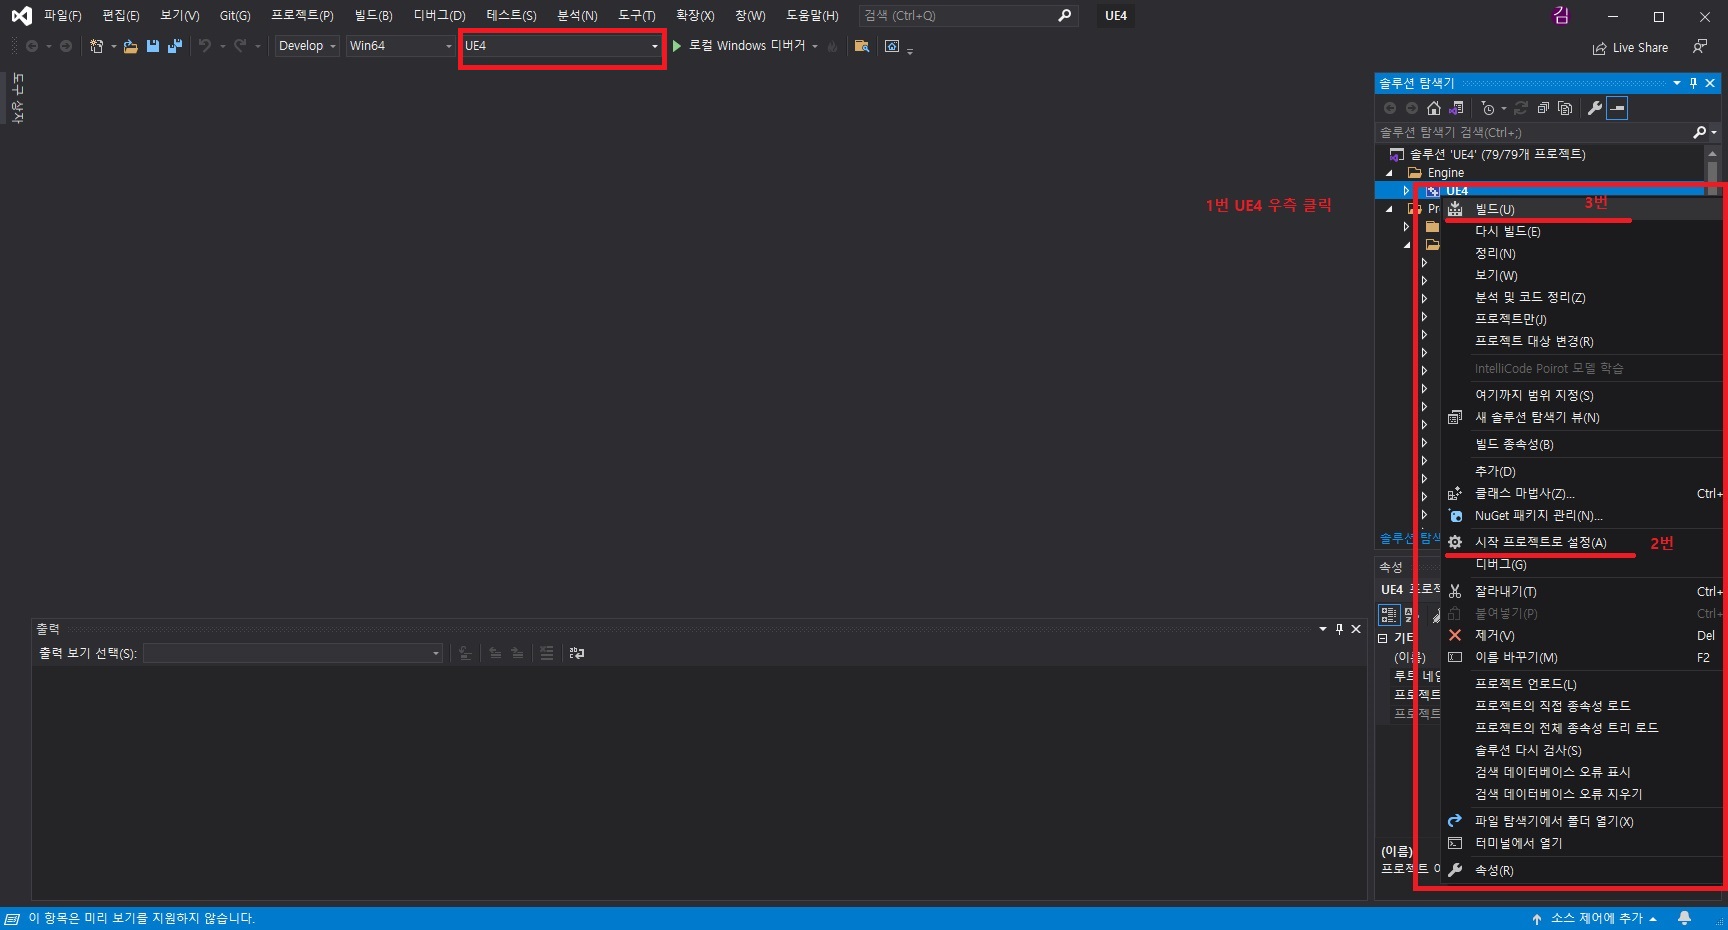Toggle auto-hide pin on Solution Explorer panel

[x=1693, y=83]
